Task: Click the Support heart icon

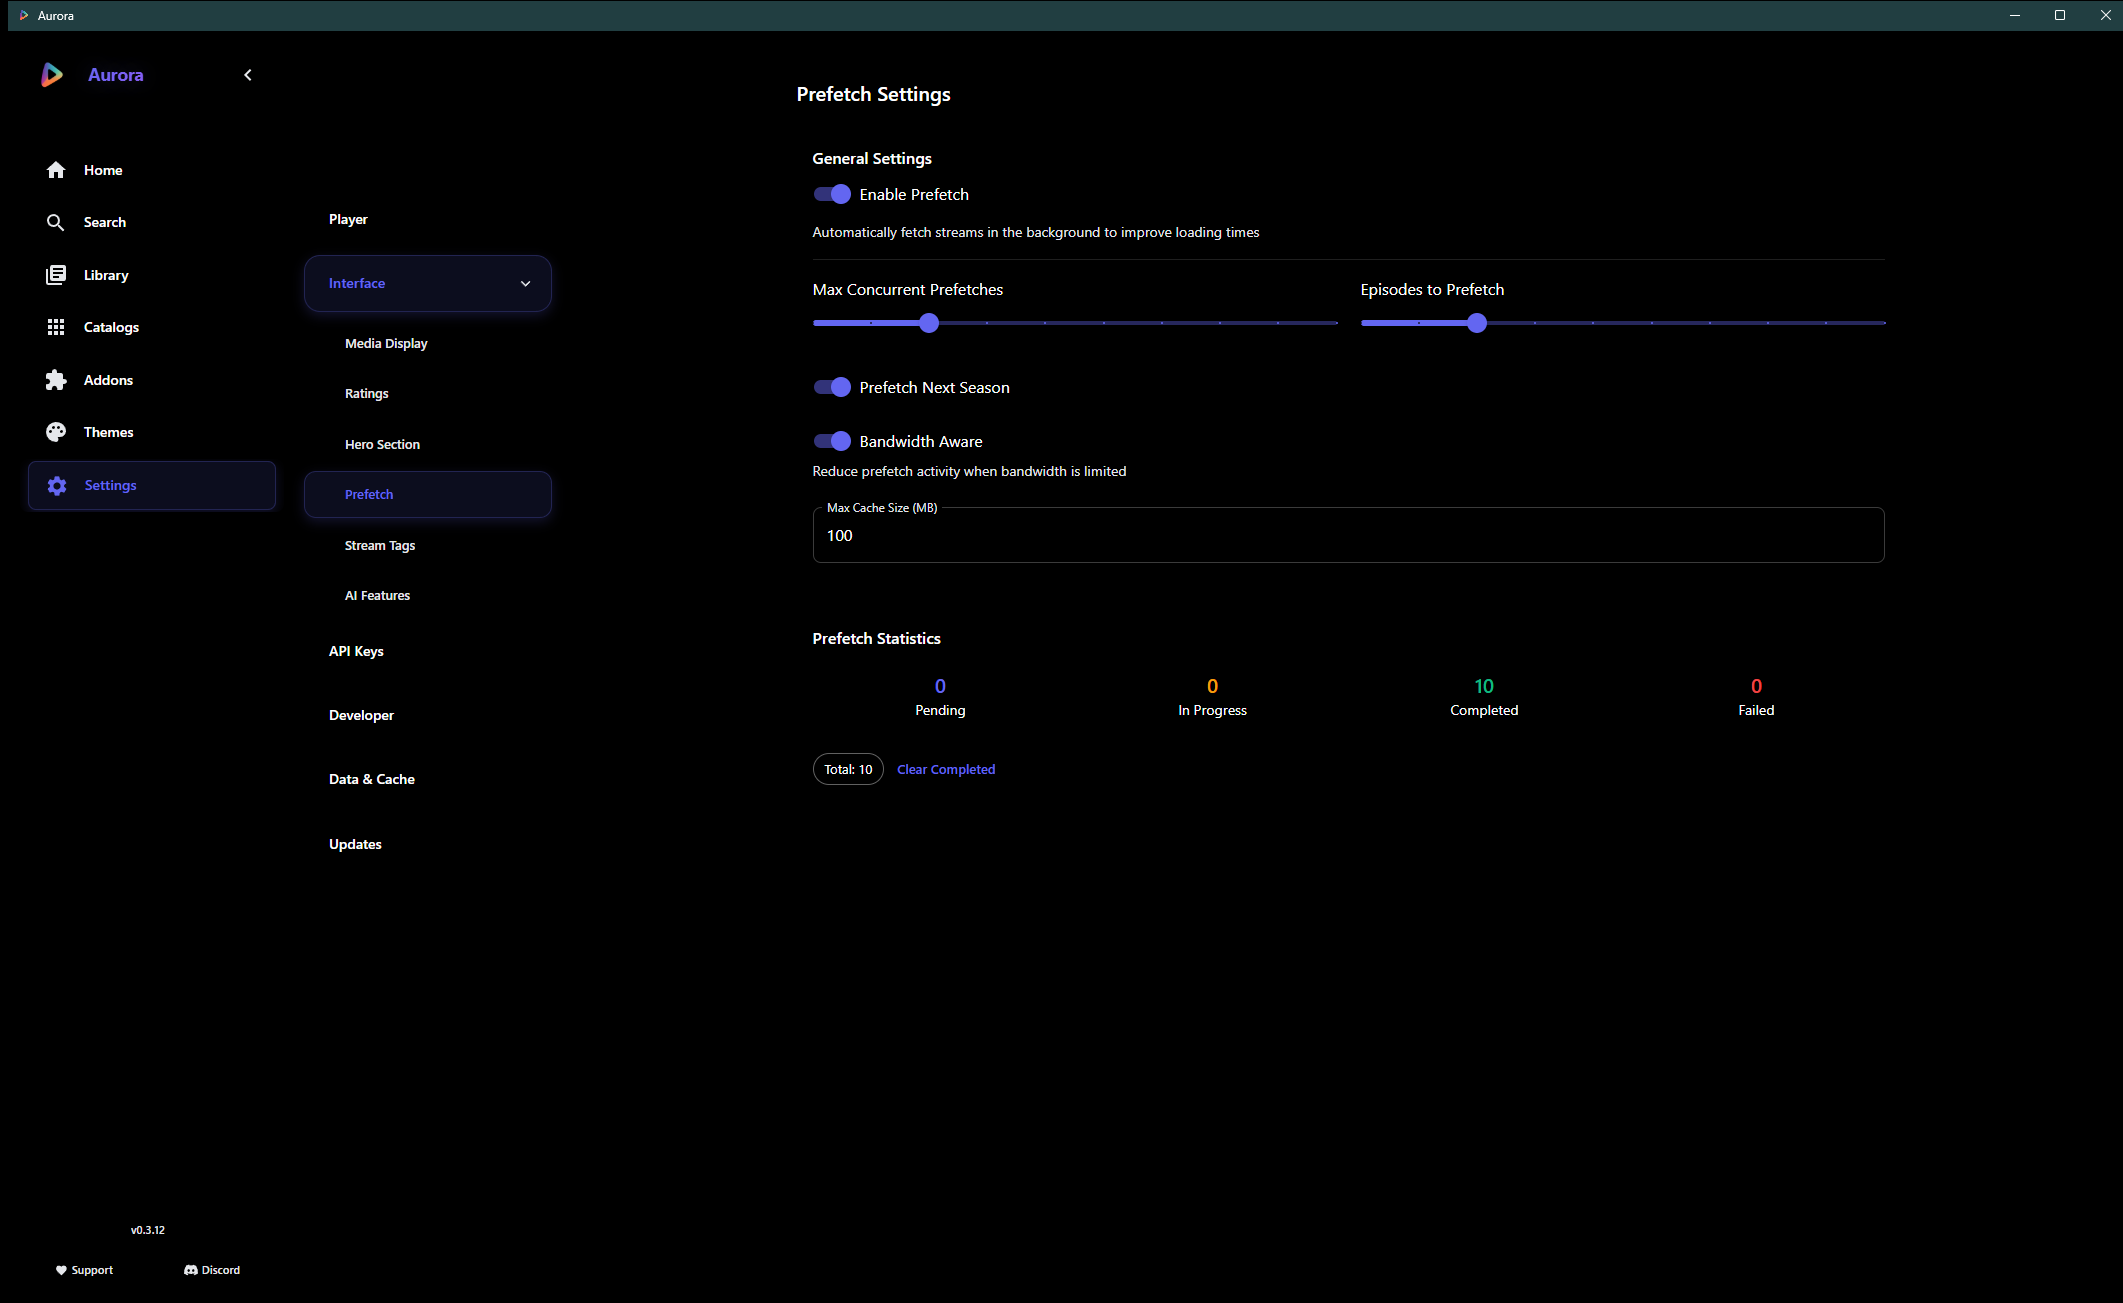Action: click(61, 1270)
